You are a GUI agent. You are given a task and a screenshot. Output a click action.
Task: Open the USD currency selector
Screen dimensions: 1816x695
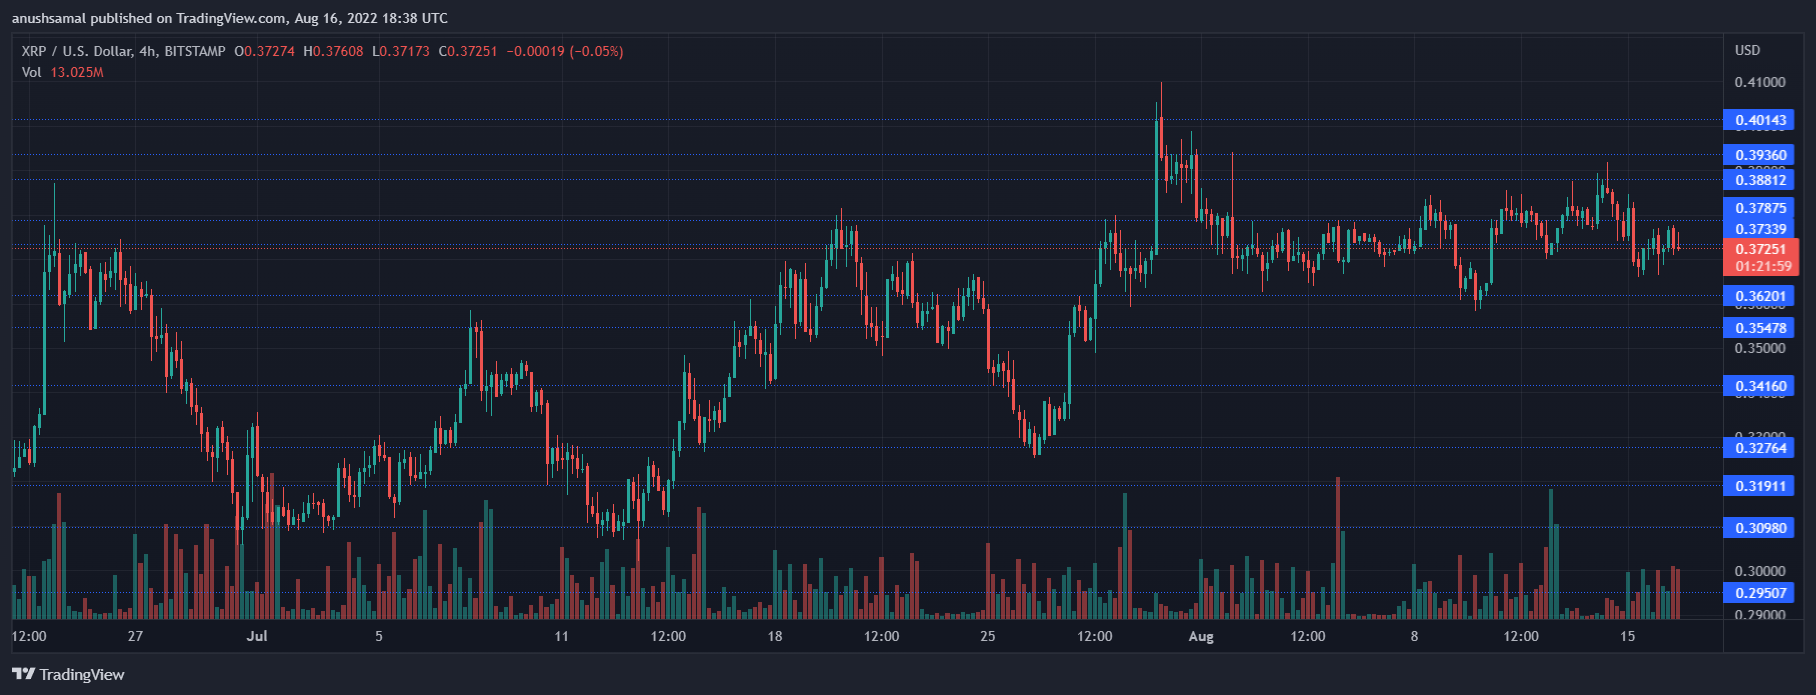tap(1747, 50)
